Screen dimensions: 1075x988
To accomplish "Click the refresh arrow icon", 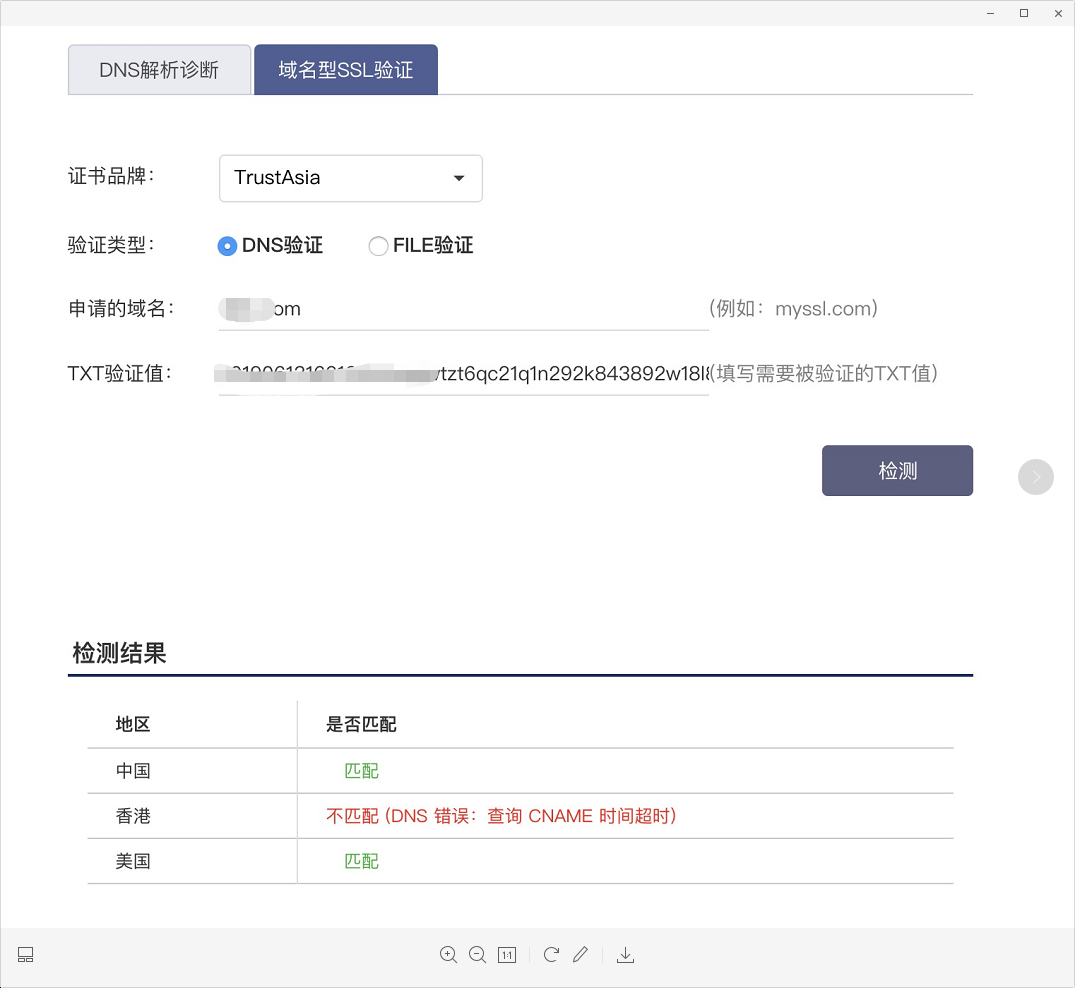I will point(551,954).
